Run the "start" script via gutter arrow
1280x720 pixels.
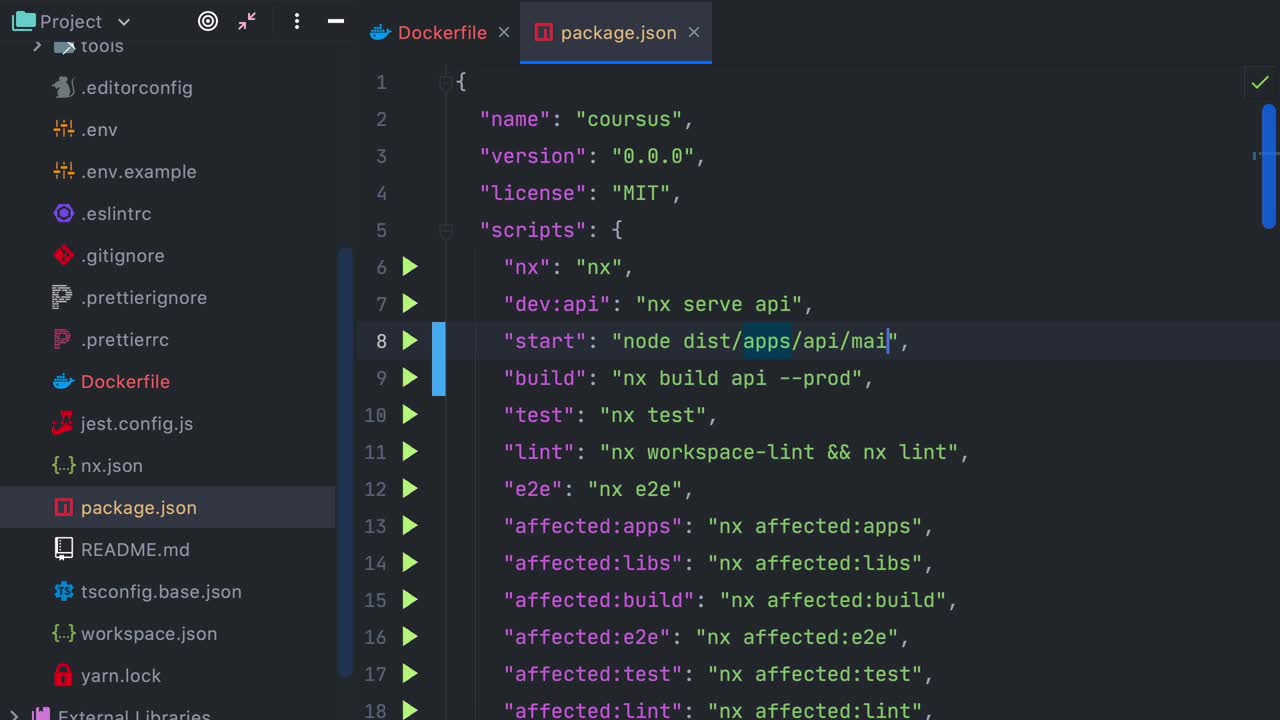click(410, 341)
